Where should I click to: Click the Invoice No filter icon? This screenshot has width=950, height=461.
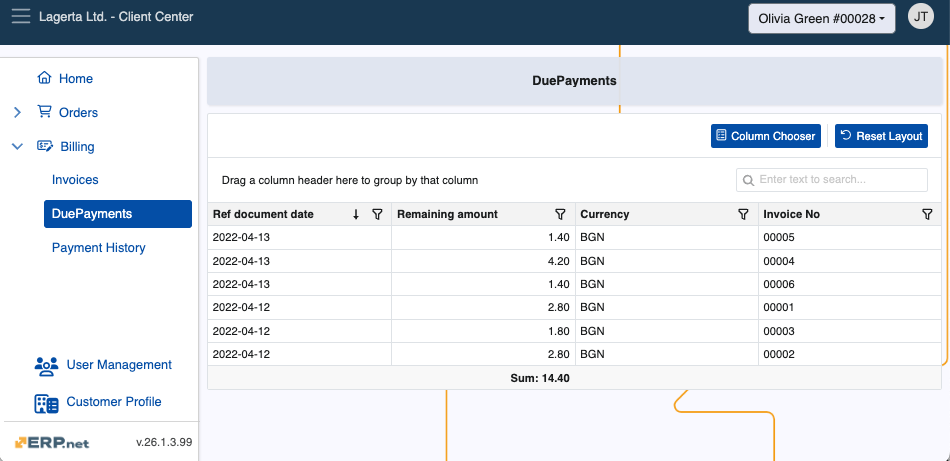tap(927, 214)
